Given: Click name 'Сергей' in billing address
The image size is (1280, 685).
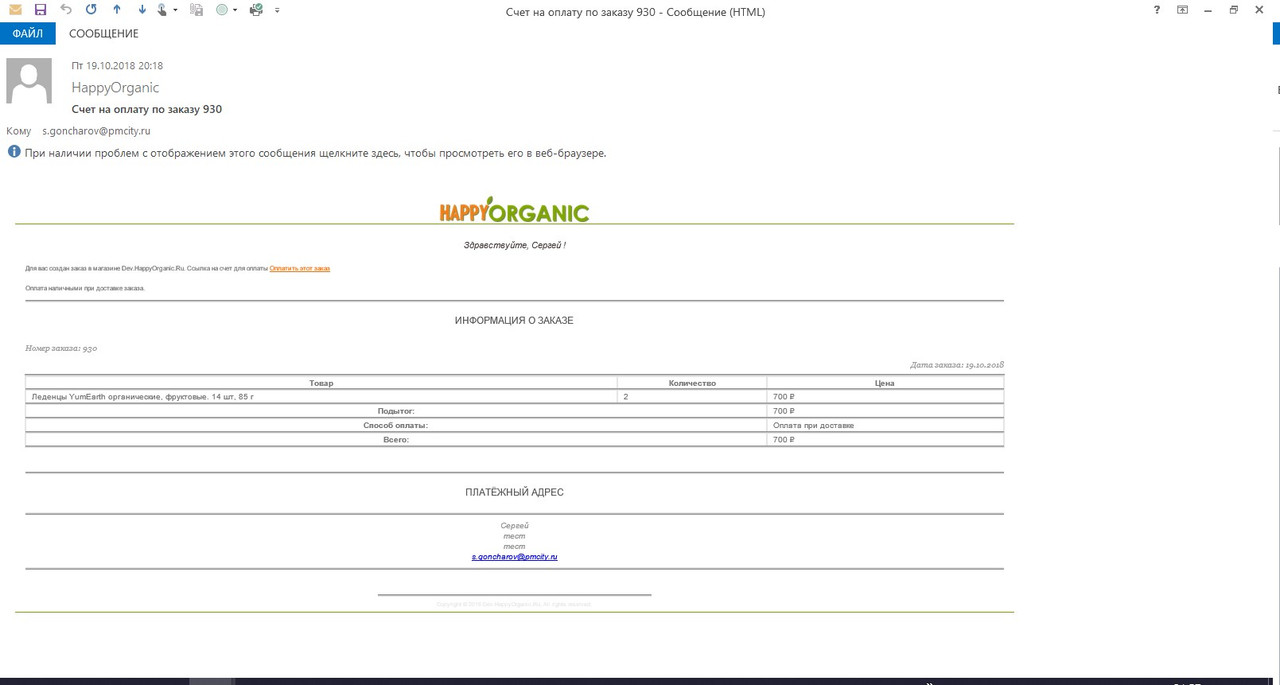Looking at the screenshot, I should (x=514, y=525).
